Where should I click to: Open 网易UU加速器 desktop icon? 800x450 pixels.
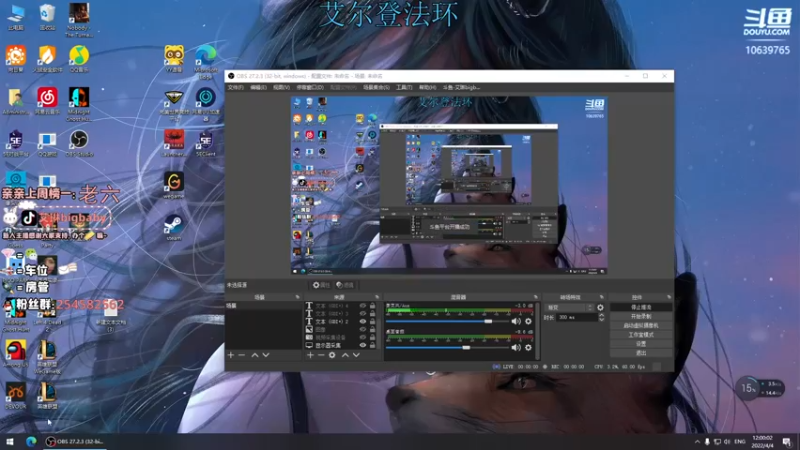click(x=206, y=104)
